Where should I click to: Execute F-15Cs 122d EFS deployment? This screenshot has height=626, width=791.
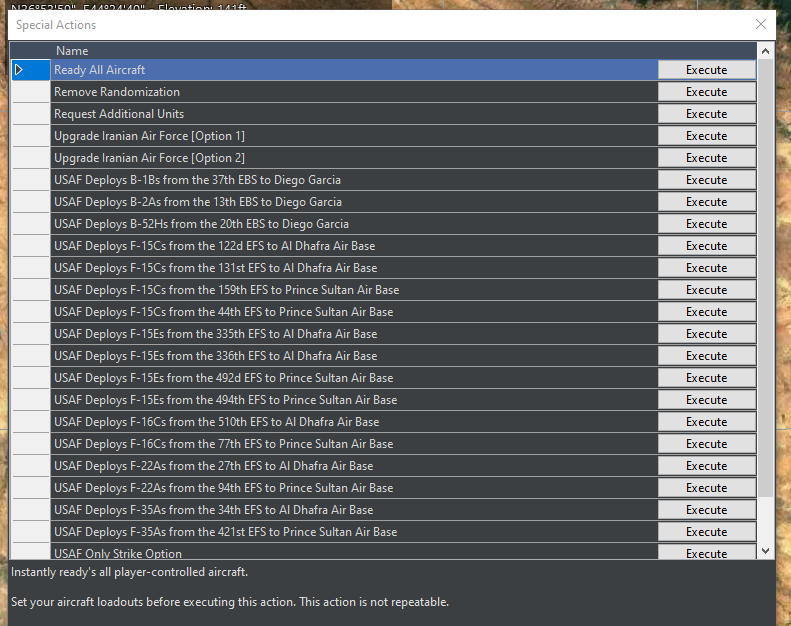[707, 246]
